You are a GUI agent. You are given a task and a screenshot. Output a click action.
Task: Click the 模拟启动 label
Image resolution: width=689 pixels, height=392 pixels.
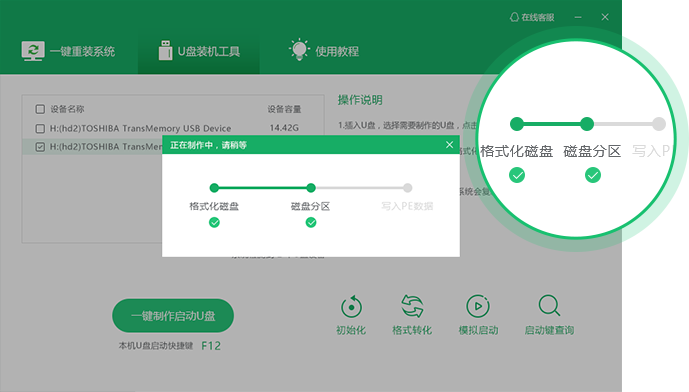[479, 330]
